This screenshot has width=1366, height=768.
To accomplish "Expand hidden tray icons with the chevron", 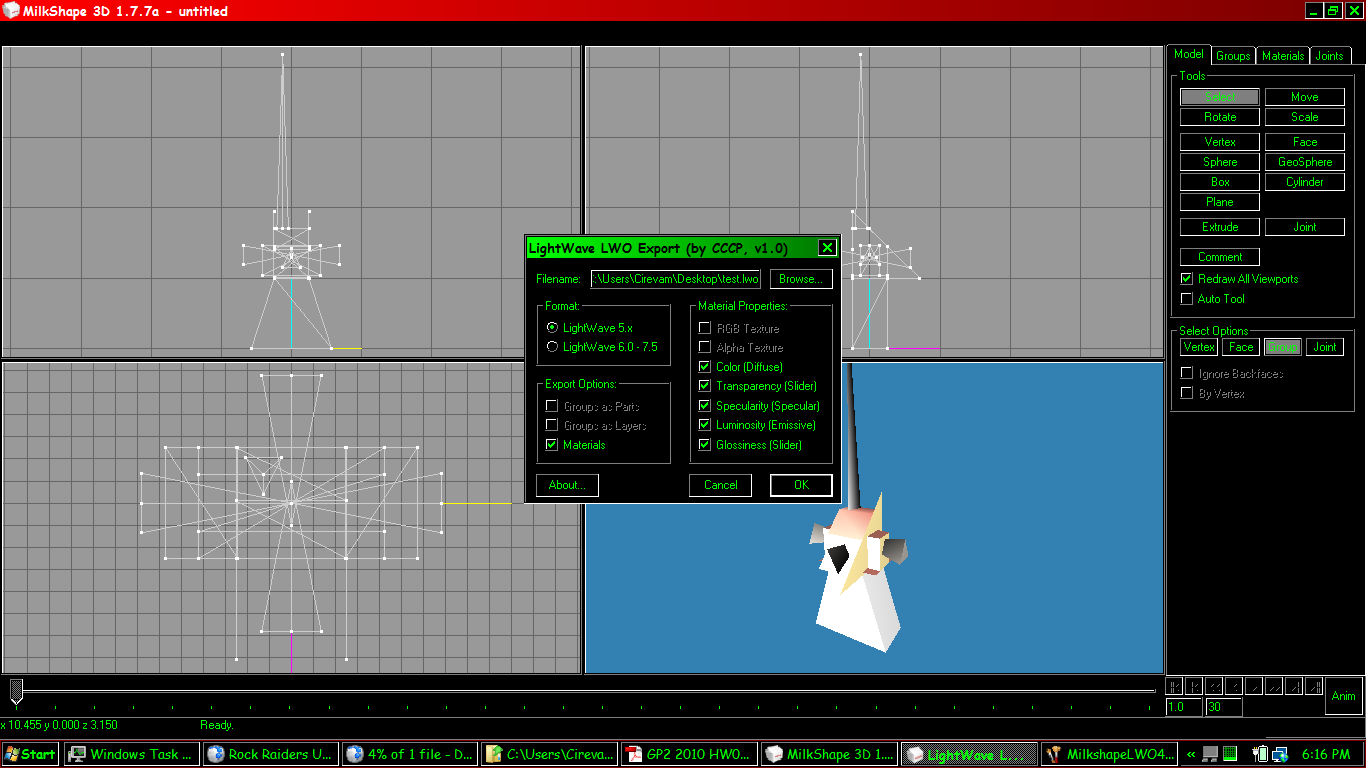I will (1192, 755).
